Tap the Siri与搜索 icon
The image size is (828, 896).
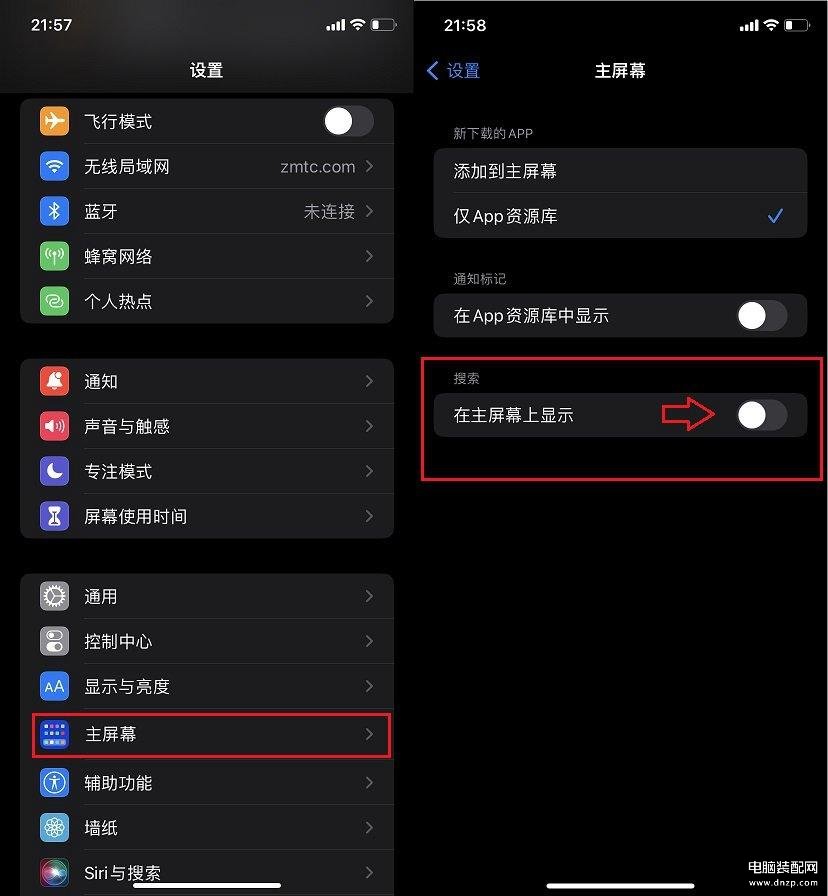tap(54, 873)
